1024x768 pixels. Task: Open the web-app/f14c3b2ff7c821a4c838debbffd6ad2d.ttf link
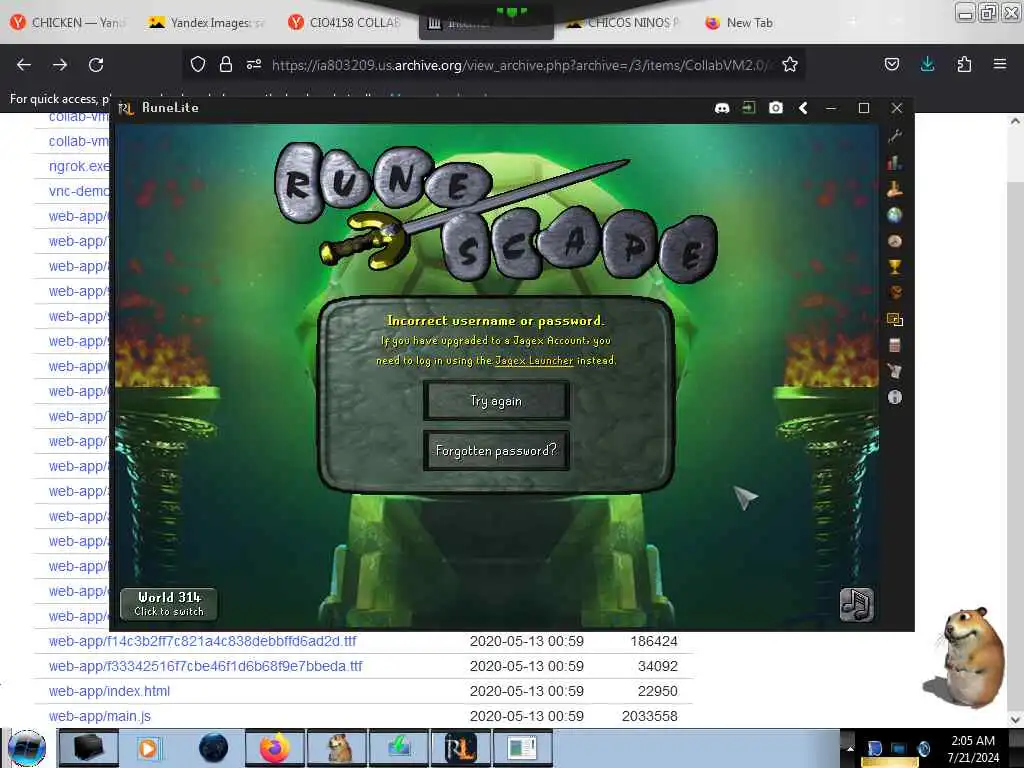pyautogui.click(x=202, y=641)
